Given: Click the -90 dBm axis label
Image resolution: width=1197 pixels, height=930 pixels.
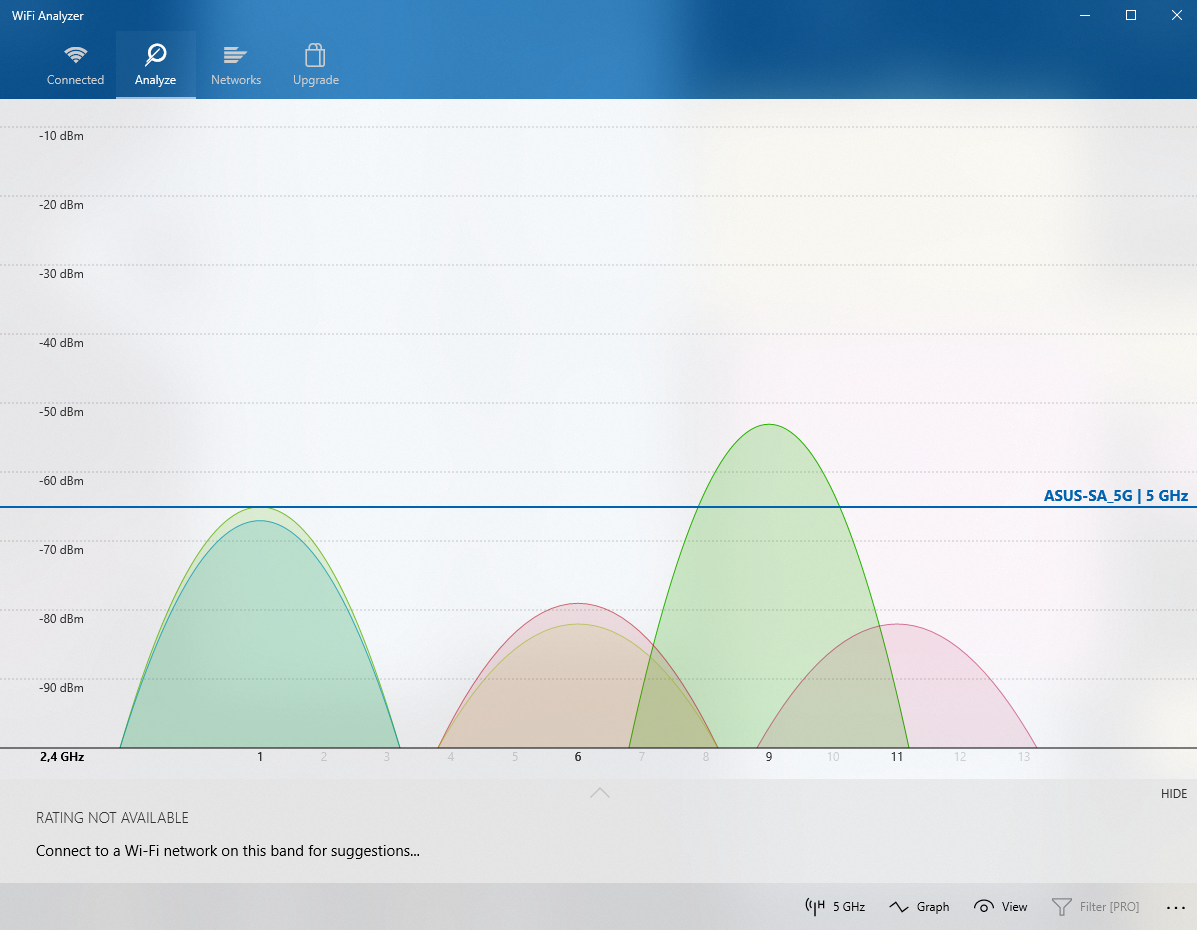Looking at the screenshot, I should [x=61, y=688].
